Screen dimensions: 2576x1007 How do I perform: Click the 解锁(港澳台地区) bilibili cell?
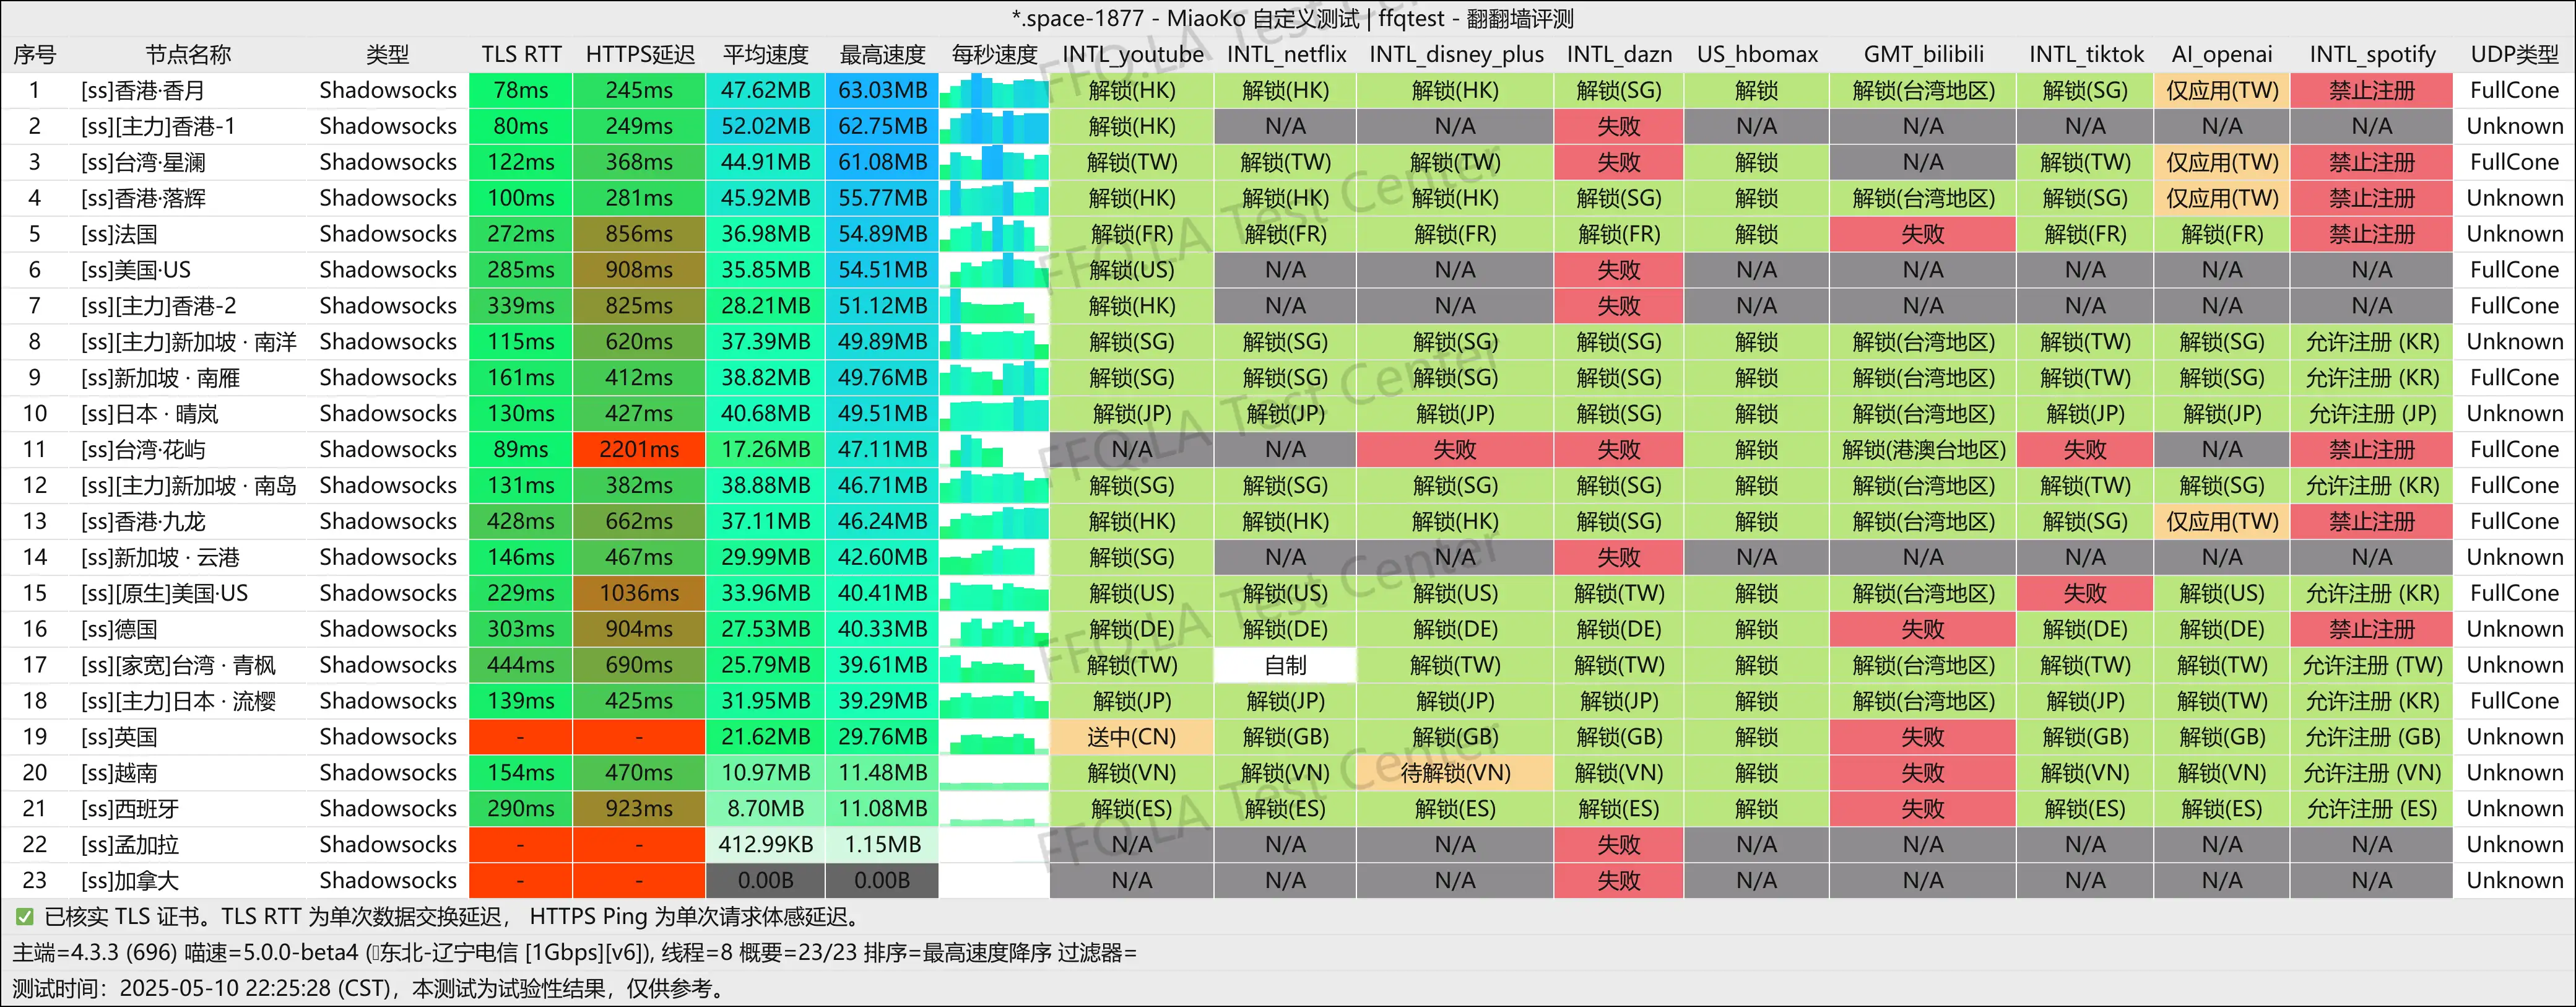pos(1923,449)
